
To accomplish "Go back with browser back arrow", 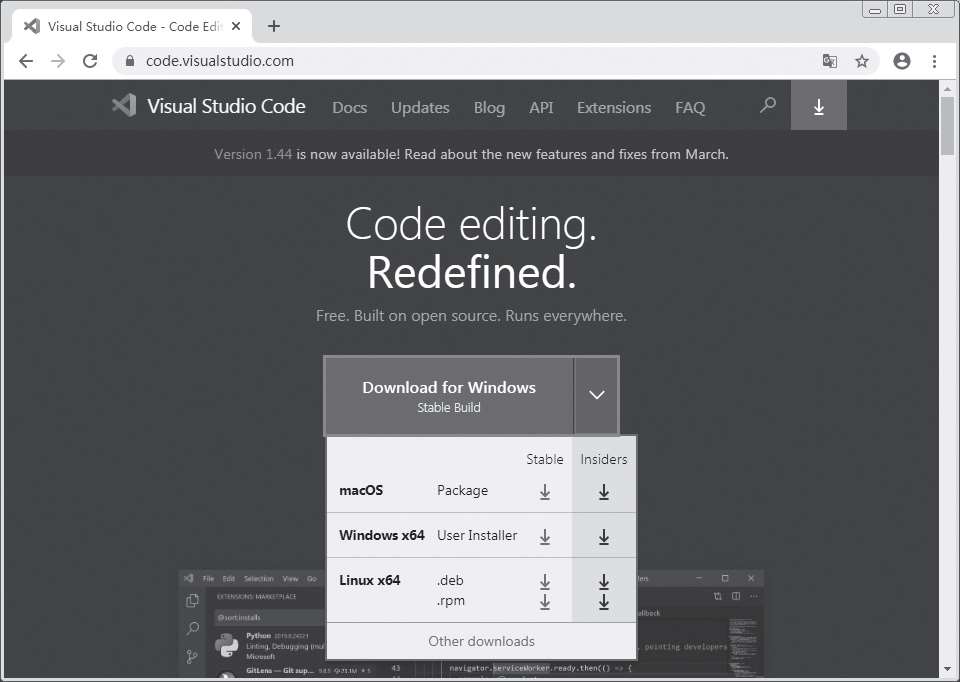I will 26,61.
